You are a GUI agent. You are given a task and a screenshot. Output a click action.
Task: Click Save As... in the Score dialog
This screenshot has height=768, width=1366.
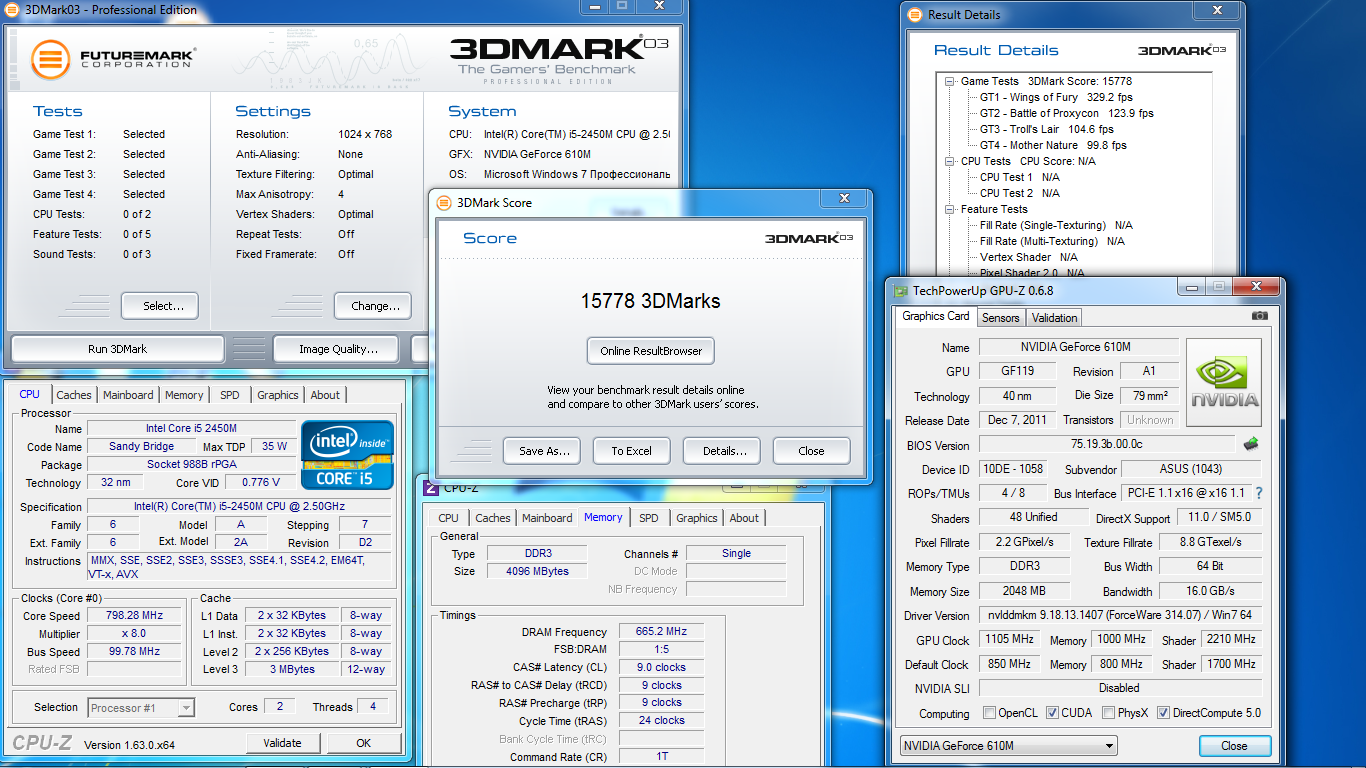click(544, 451)
